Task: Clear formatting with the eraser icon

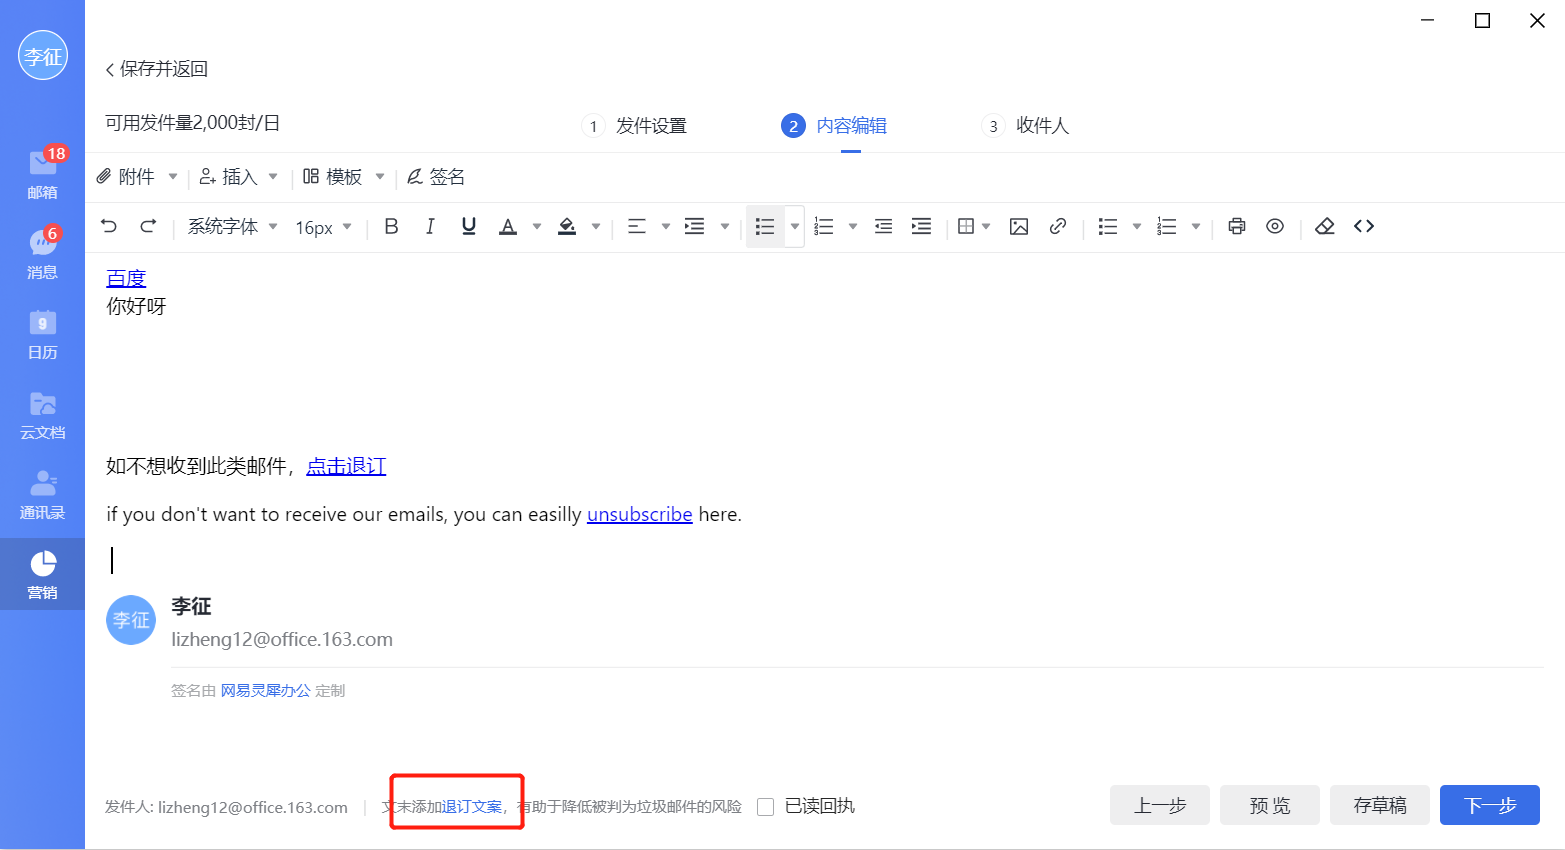Action: 1324,226
